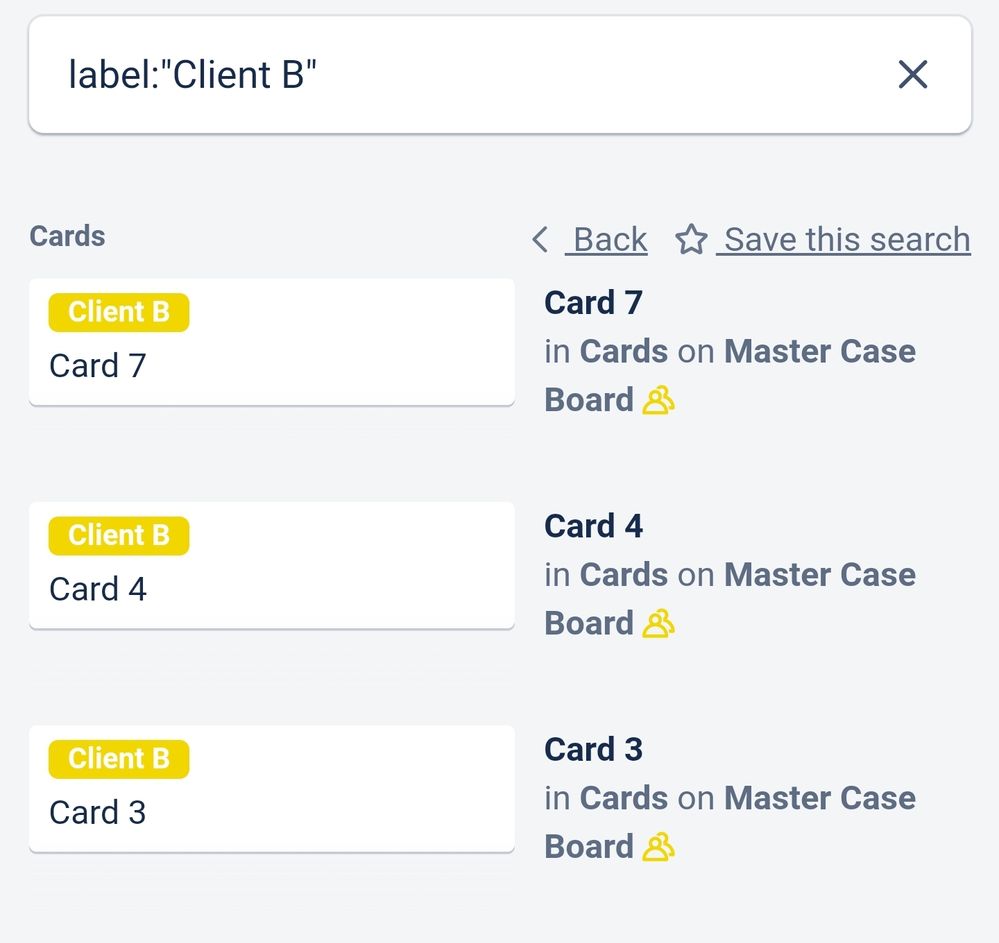
Task: Click team visibility icon beside Card 3
Action: tap(658, 847)
